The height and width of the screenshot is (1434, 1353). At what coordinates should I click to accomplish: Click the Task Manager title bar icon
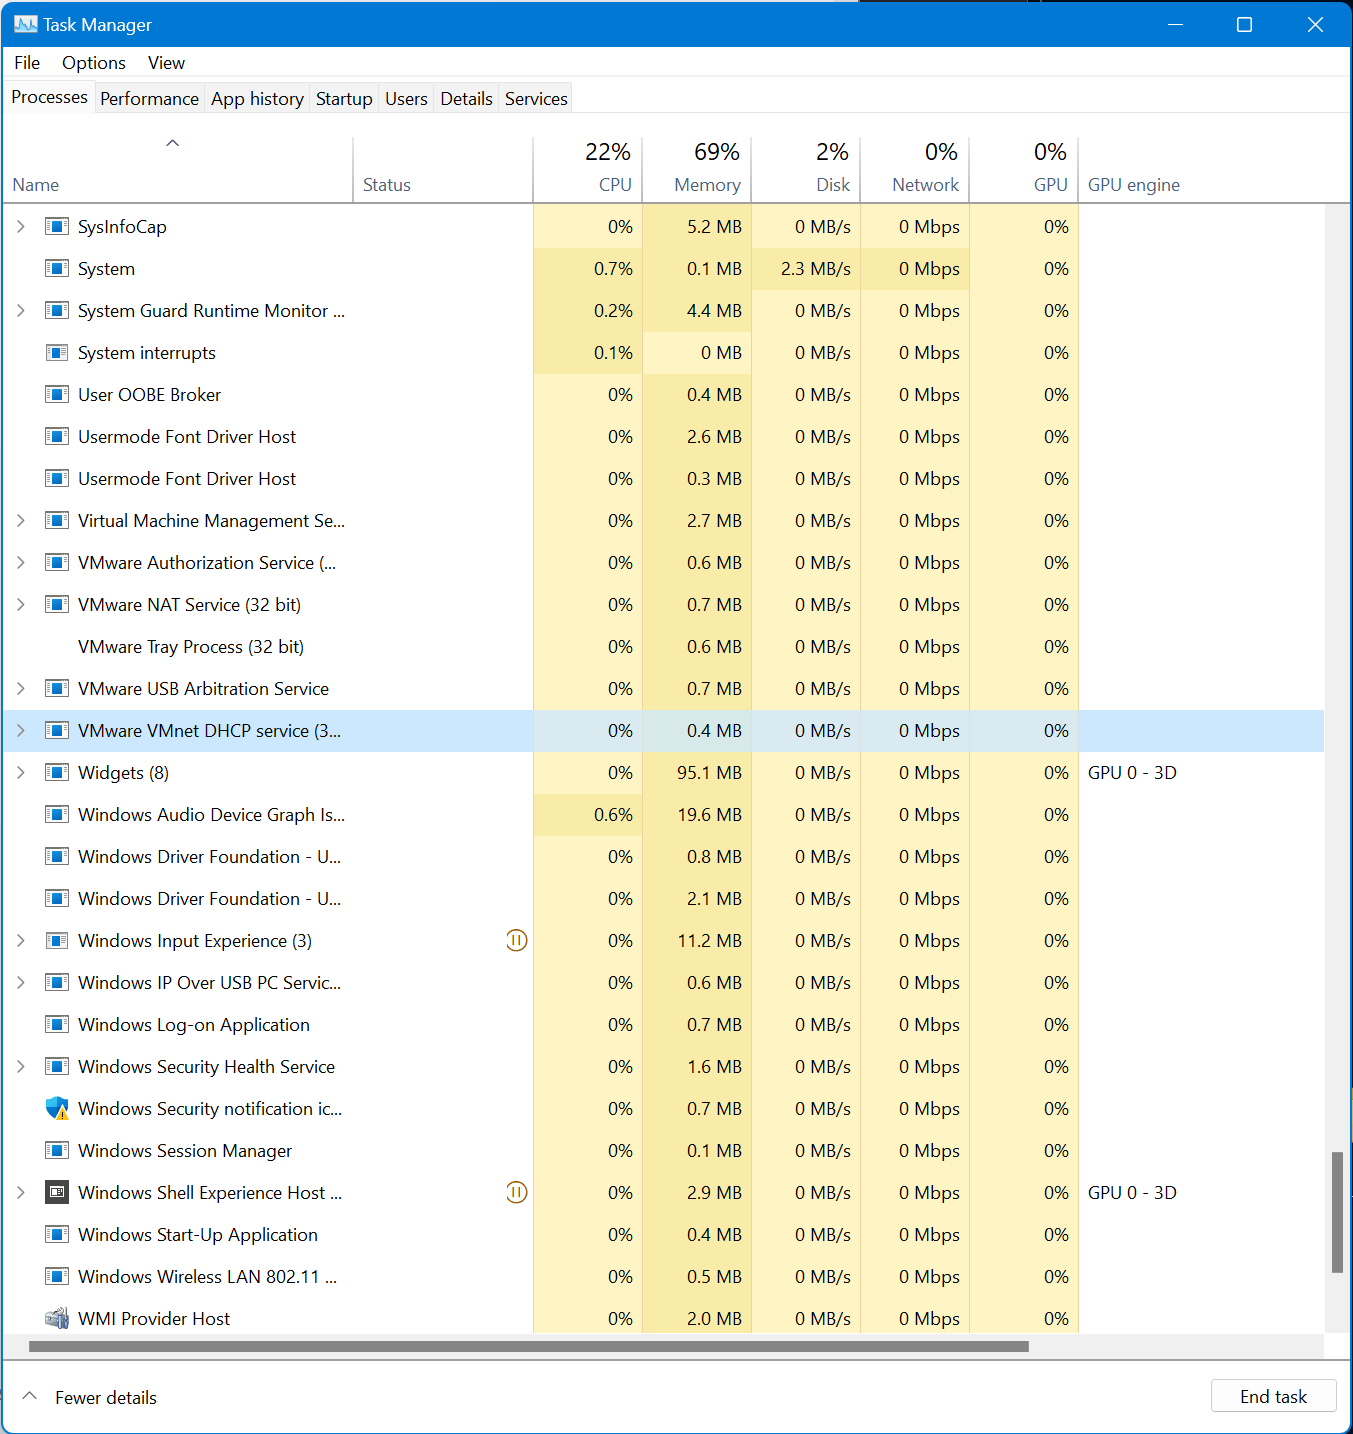[x=25, y=24]
